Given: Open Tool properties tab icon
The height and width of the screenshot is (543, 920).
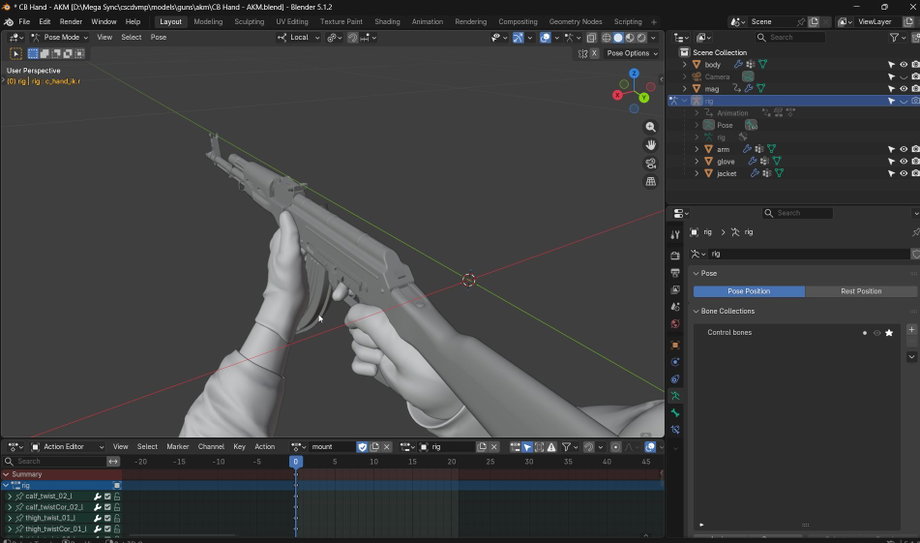Looking at the screenshot, I should (675, 234).
